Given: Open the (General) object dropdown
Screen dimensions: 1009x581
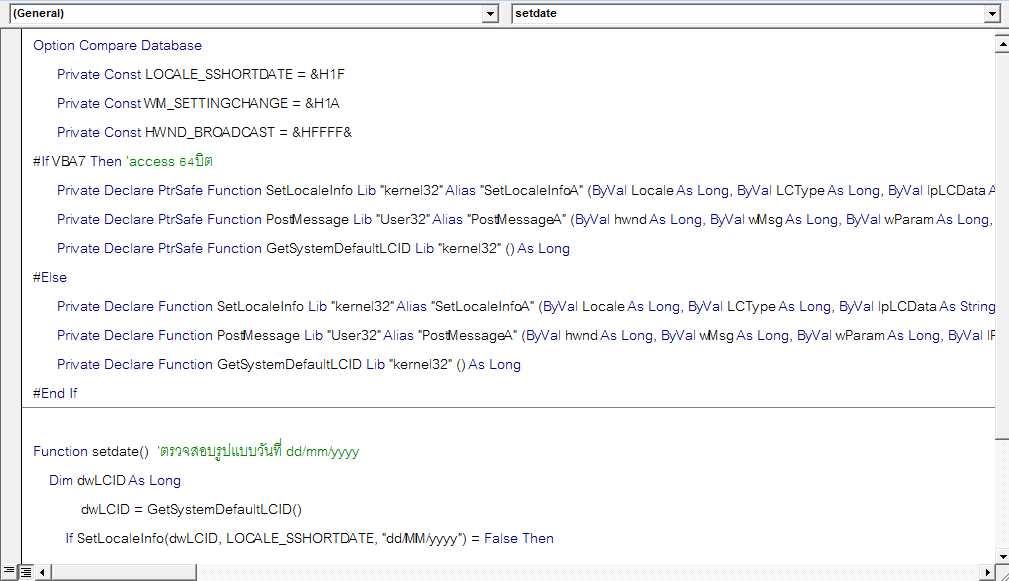Looking at the screenshot, I should [490, 14].
